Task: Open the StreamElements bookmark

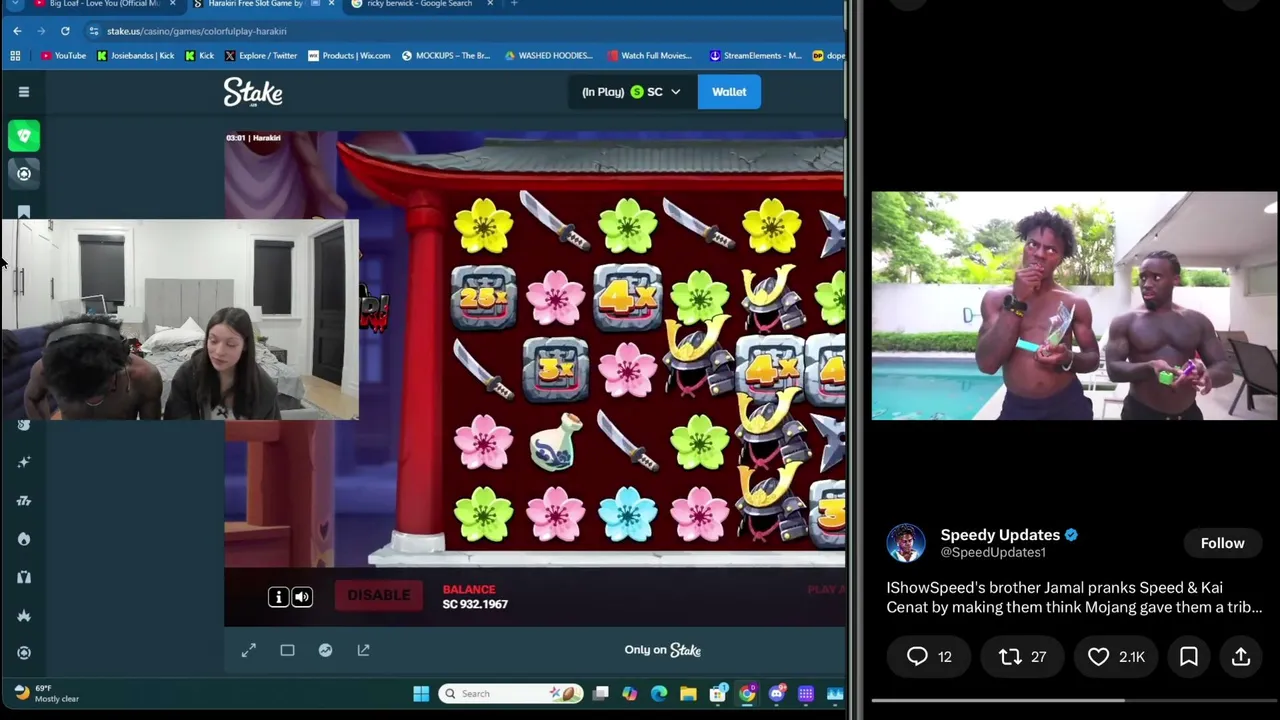Action: pos(756,56)
